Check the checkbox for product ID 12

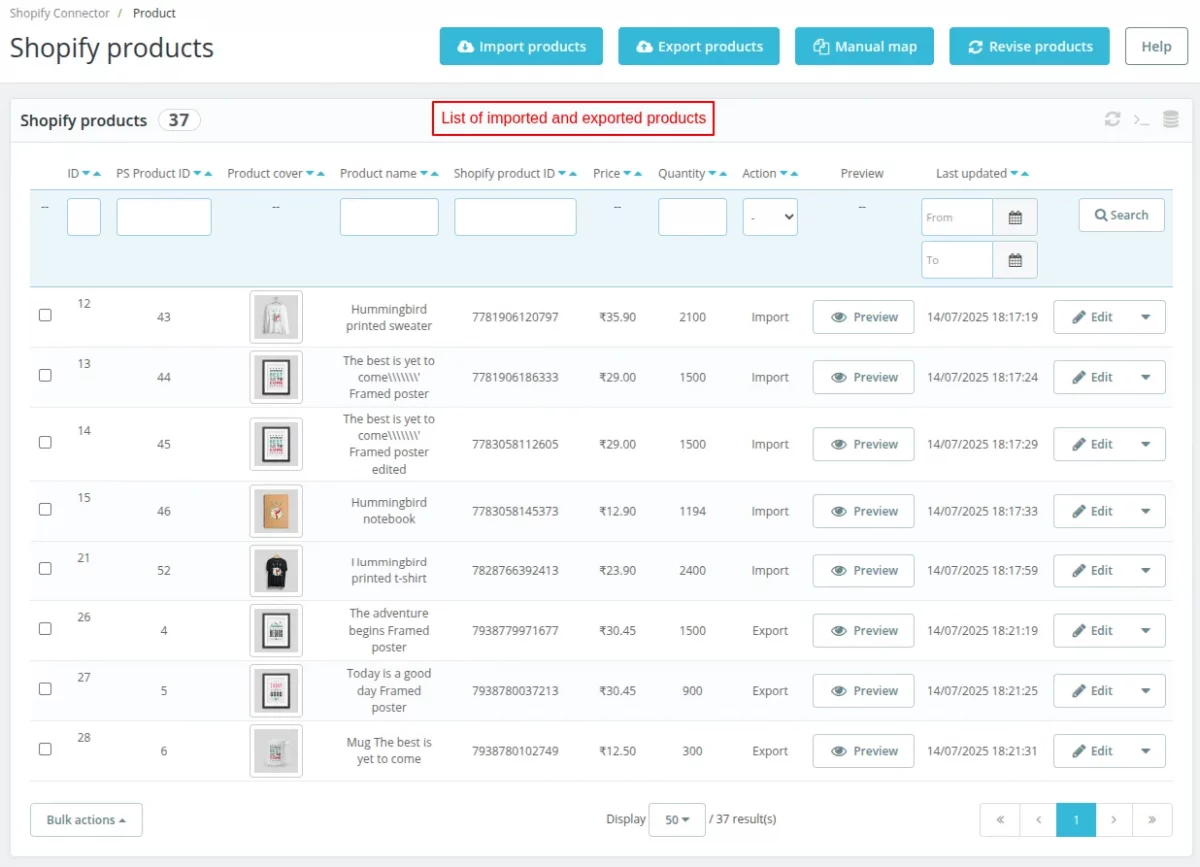click(x=45, y=315)
